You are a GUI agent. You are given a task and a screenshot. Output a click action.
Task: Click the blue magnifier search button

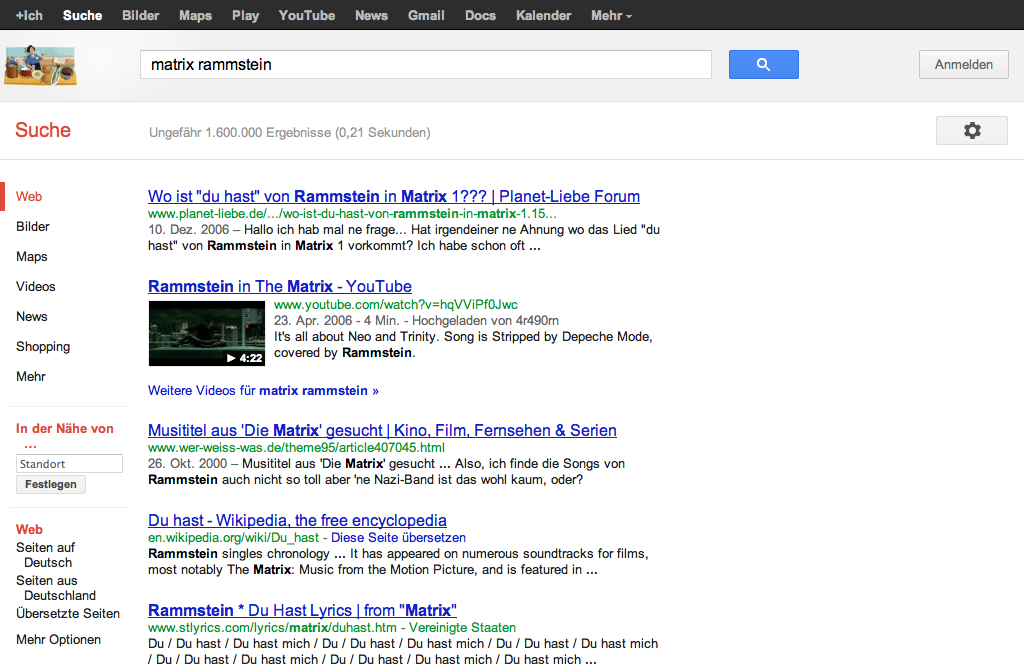coord(763,65)
